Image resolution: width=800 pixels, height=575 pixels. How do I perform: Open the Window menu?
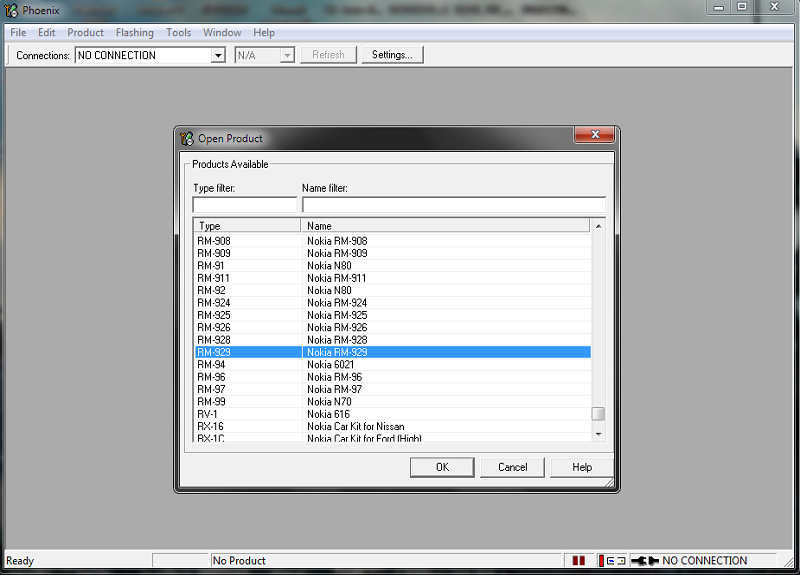tap(222, 33)
